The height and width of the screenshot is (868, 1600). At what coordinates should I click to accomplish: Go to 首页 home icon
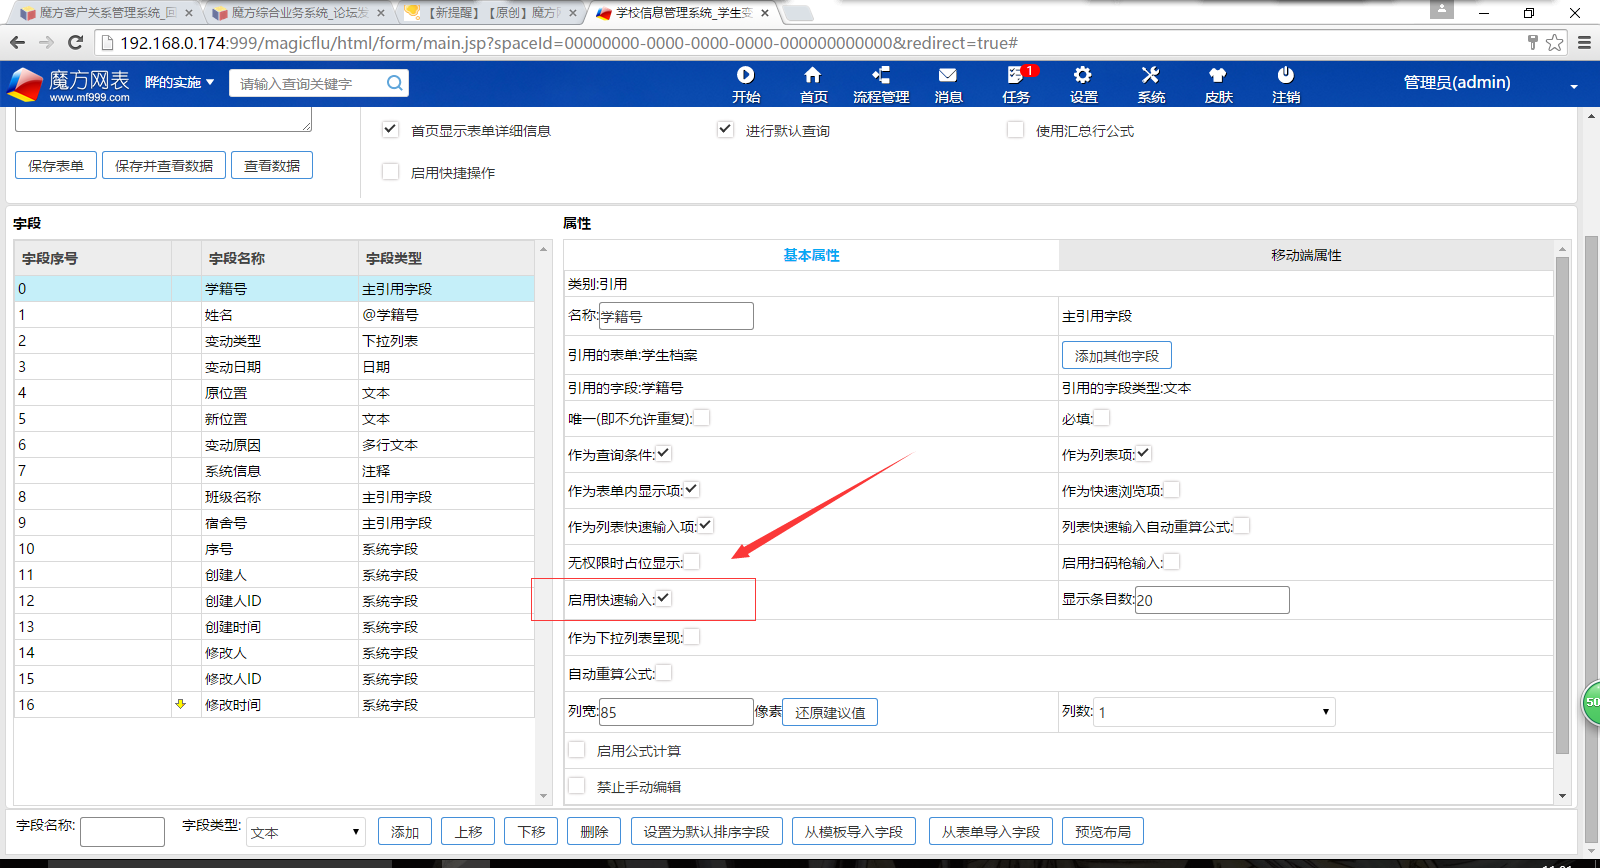click(813, 84)
